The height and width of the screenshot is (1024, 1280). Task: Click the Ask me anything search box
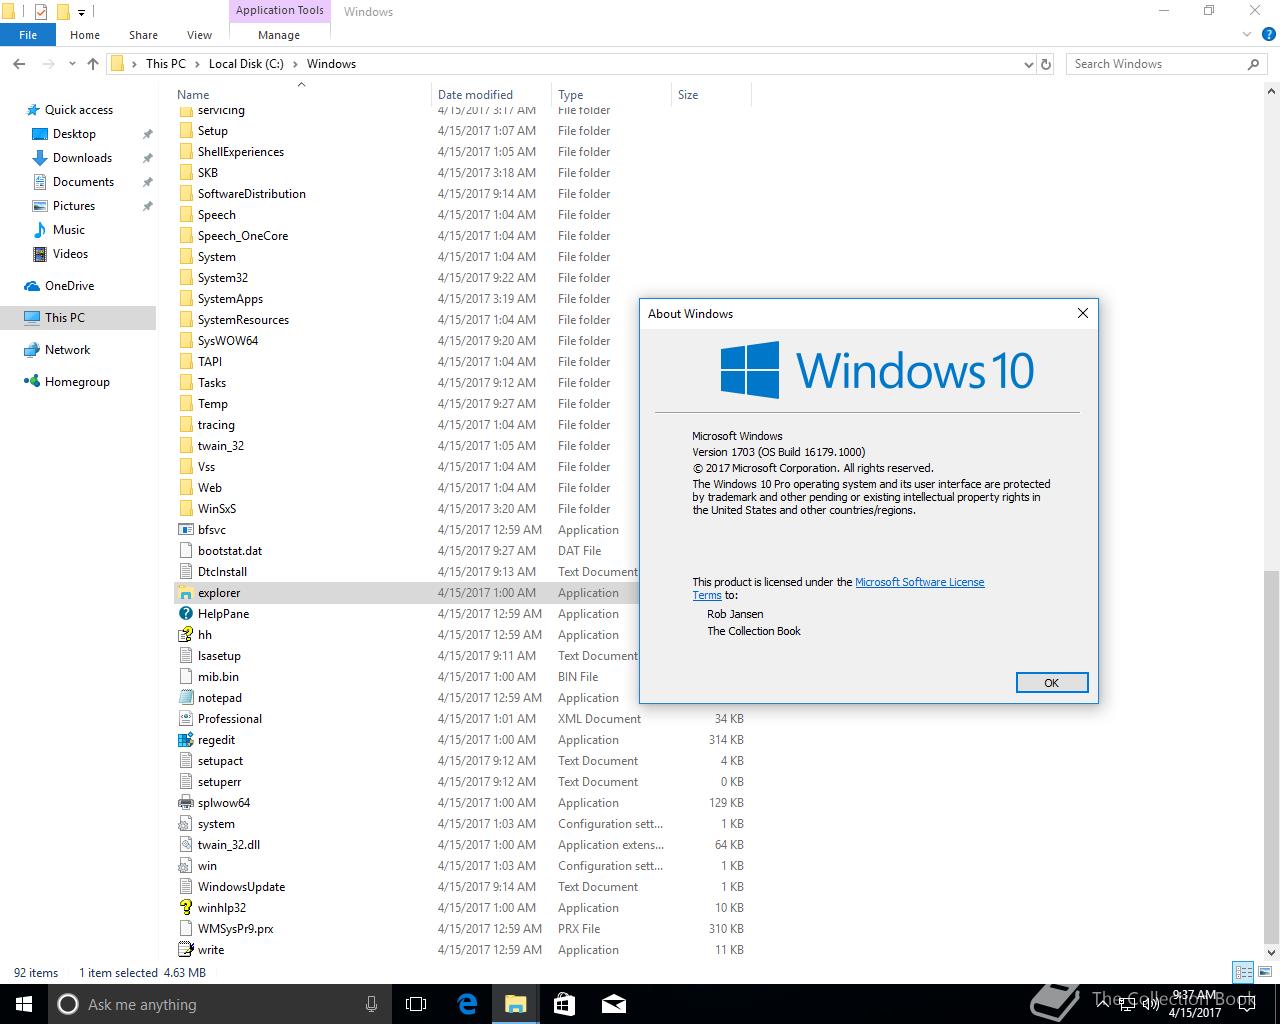coord(219,1004)
